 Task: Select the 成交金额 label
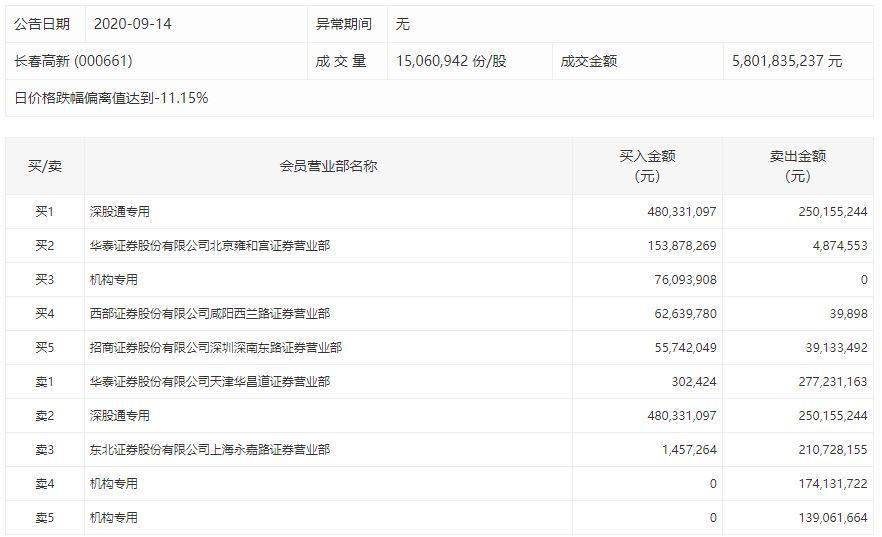[589, 61]
